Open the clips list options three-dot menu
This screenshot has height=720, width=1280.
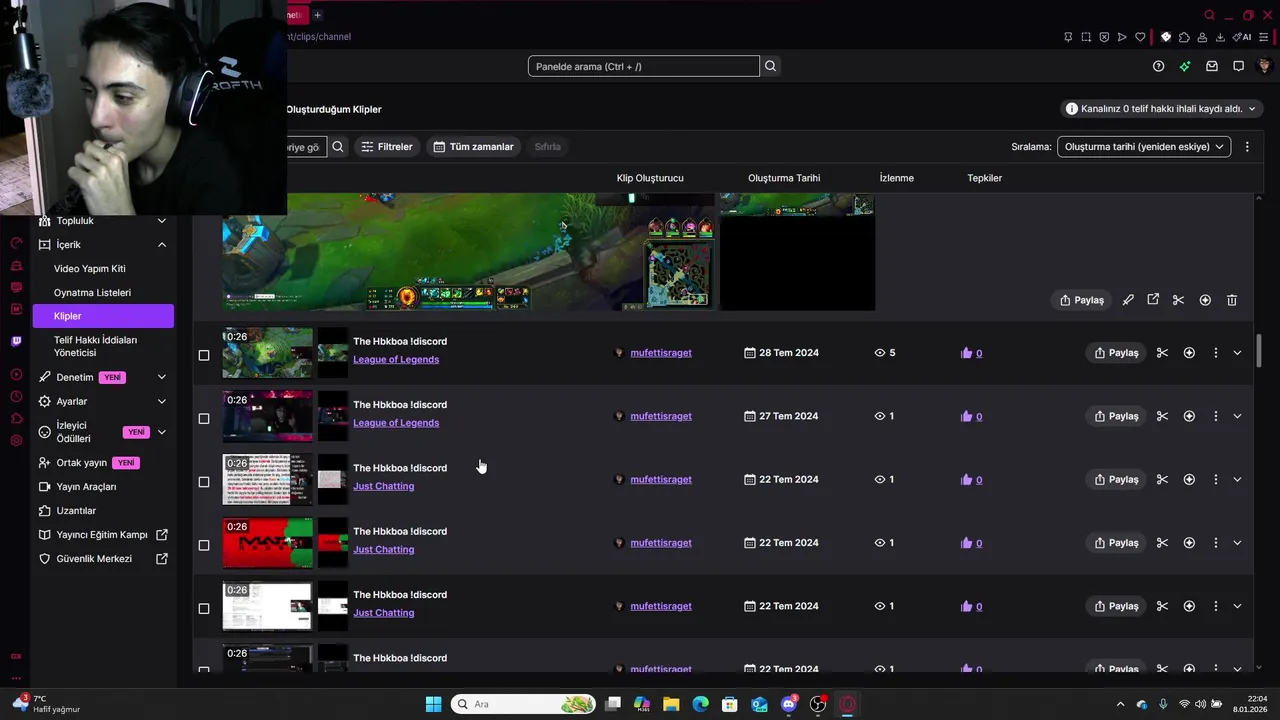(x=1247, y=147)
